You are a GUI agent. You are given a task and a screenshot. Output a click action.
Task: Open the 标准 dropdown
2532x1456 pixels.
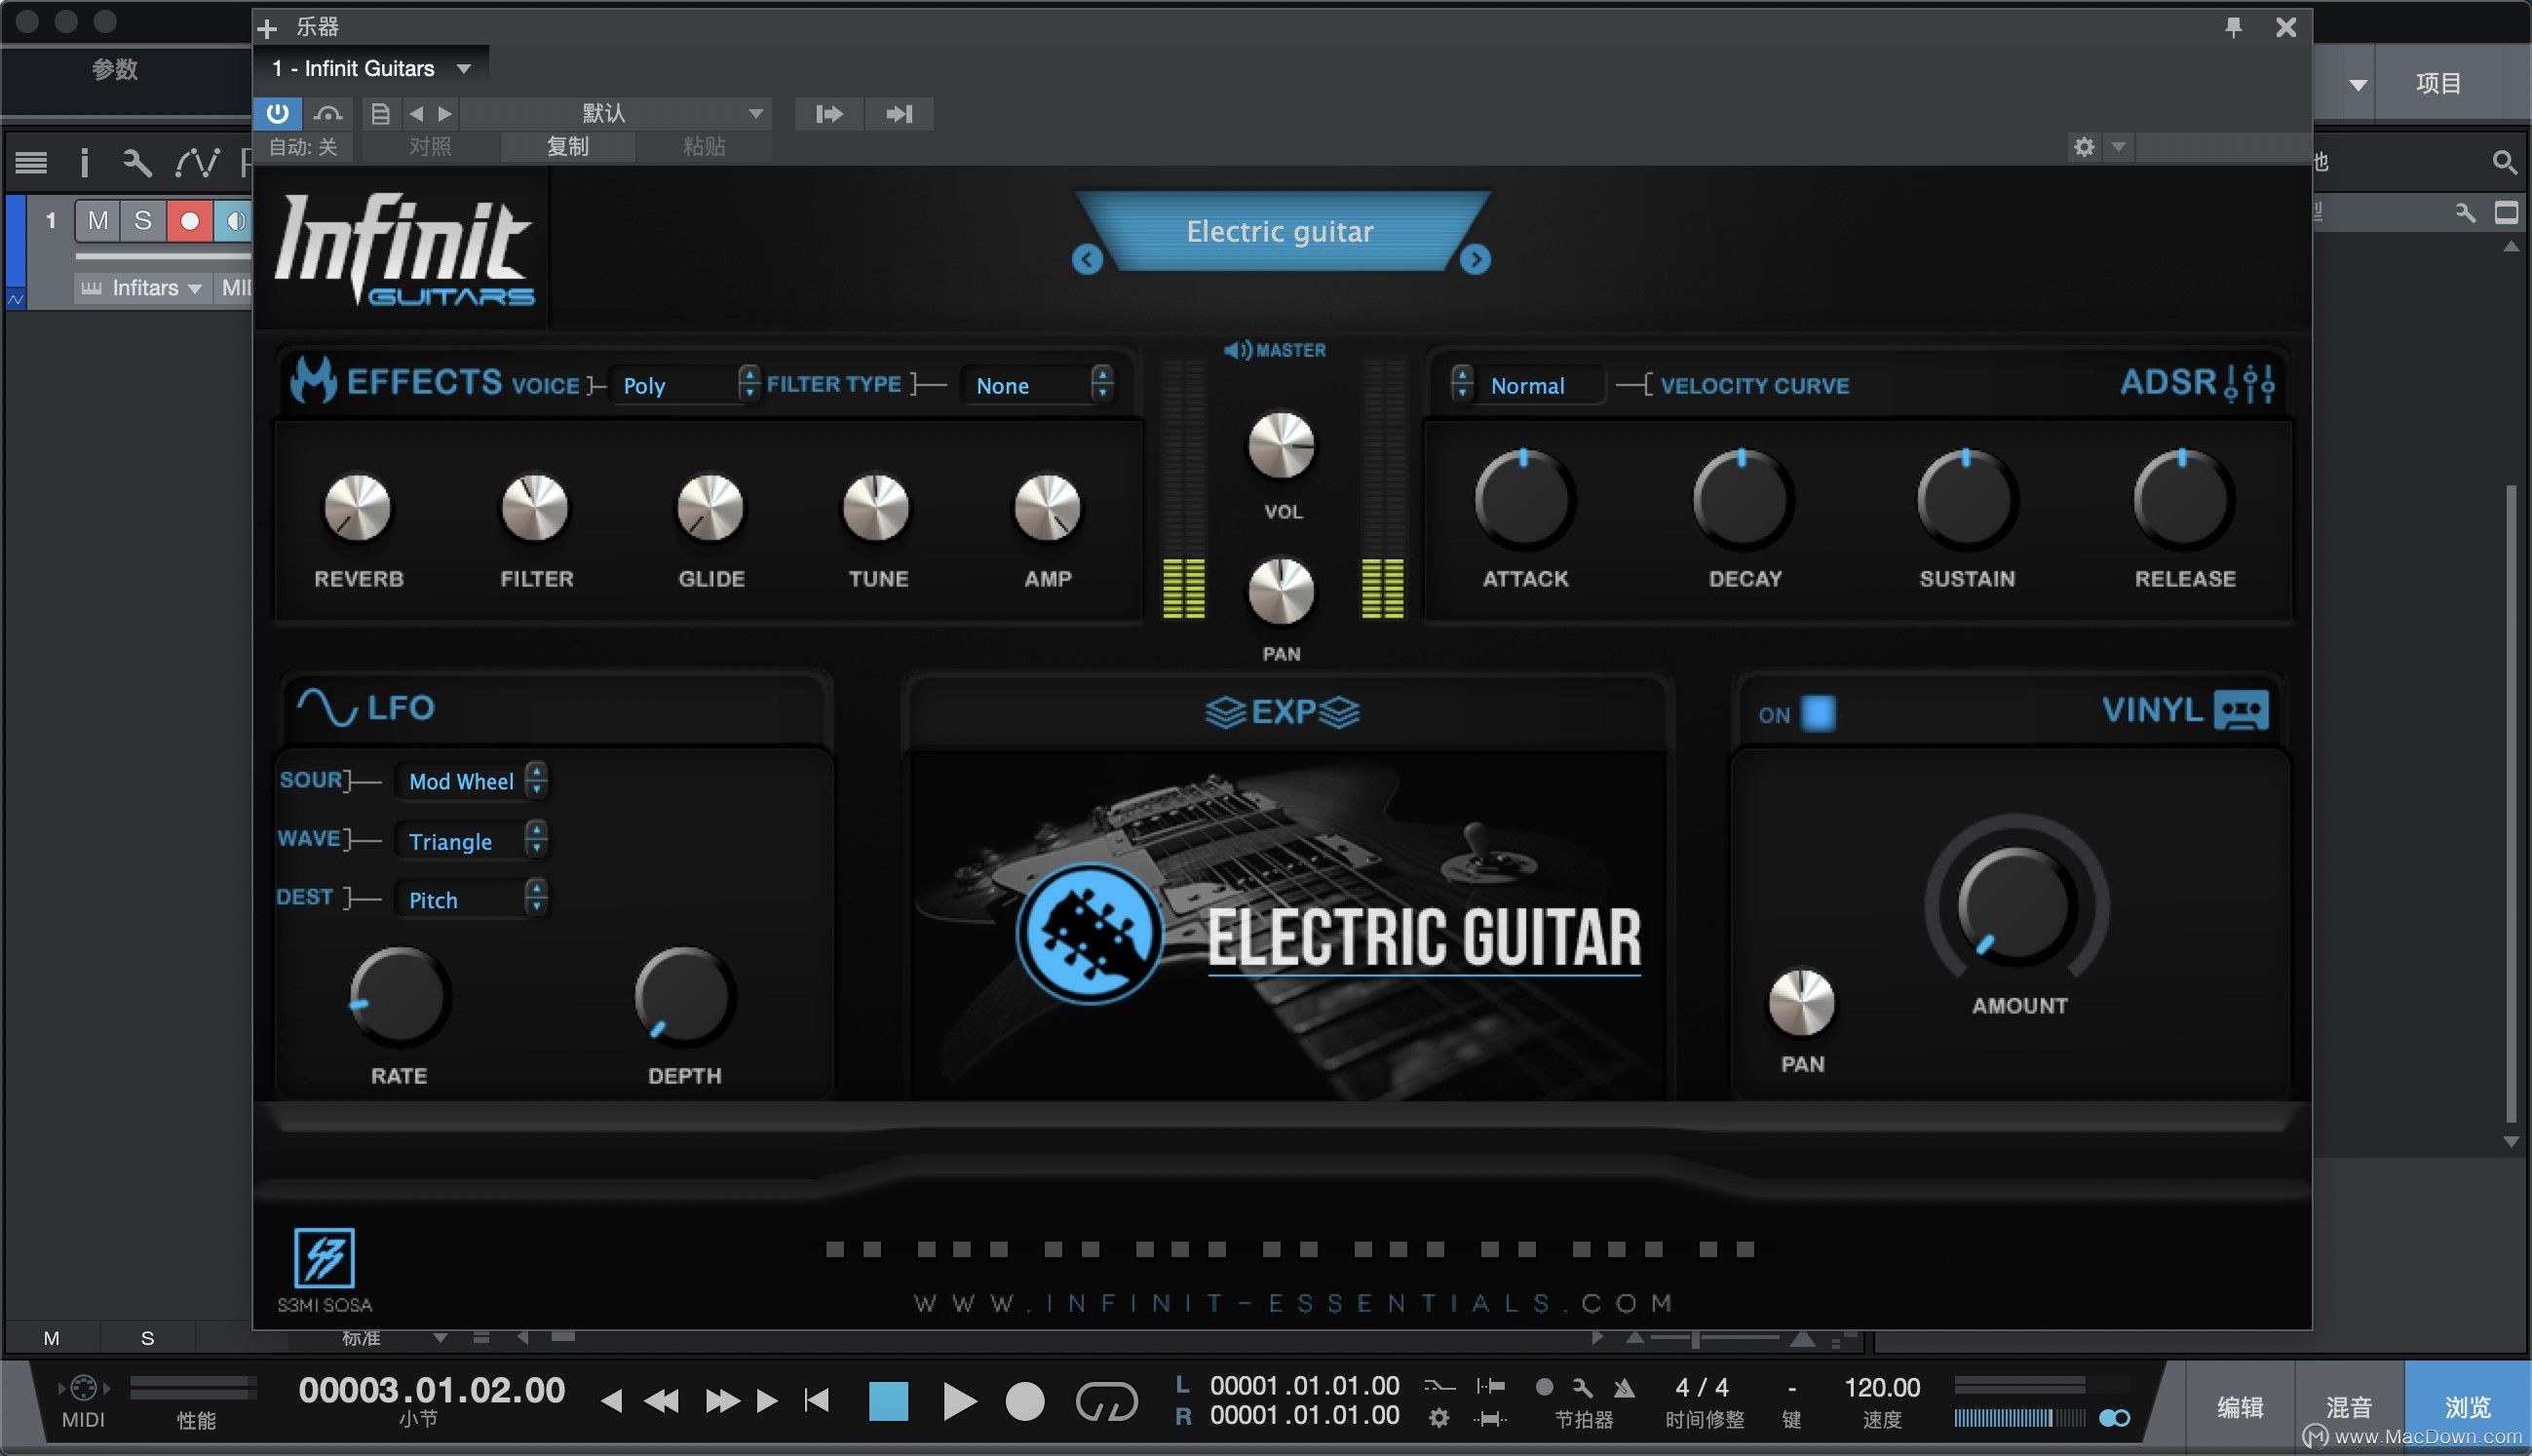[394, 1338]
